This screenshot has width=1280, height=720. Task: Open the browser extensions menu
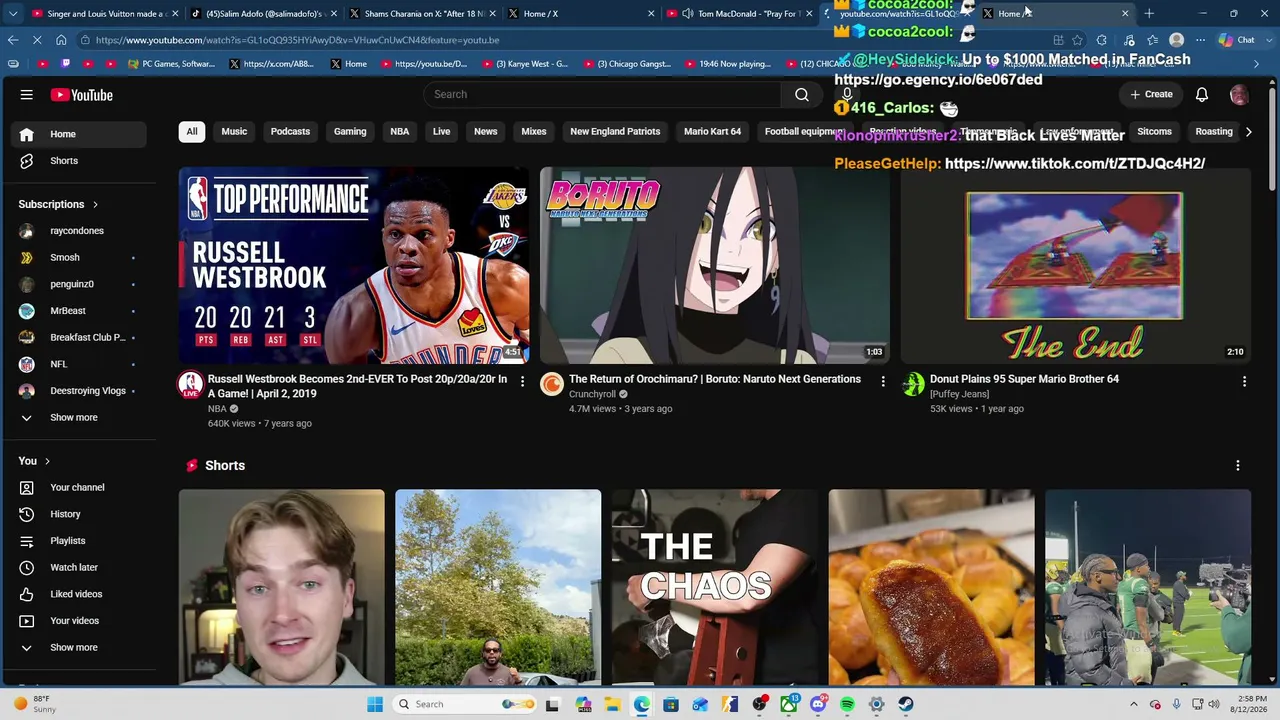[x=1102, y=40]
